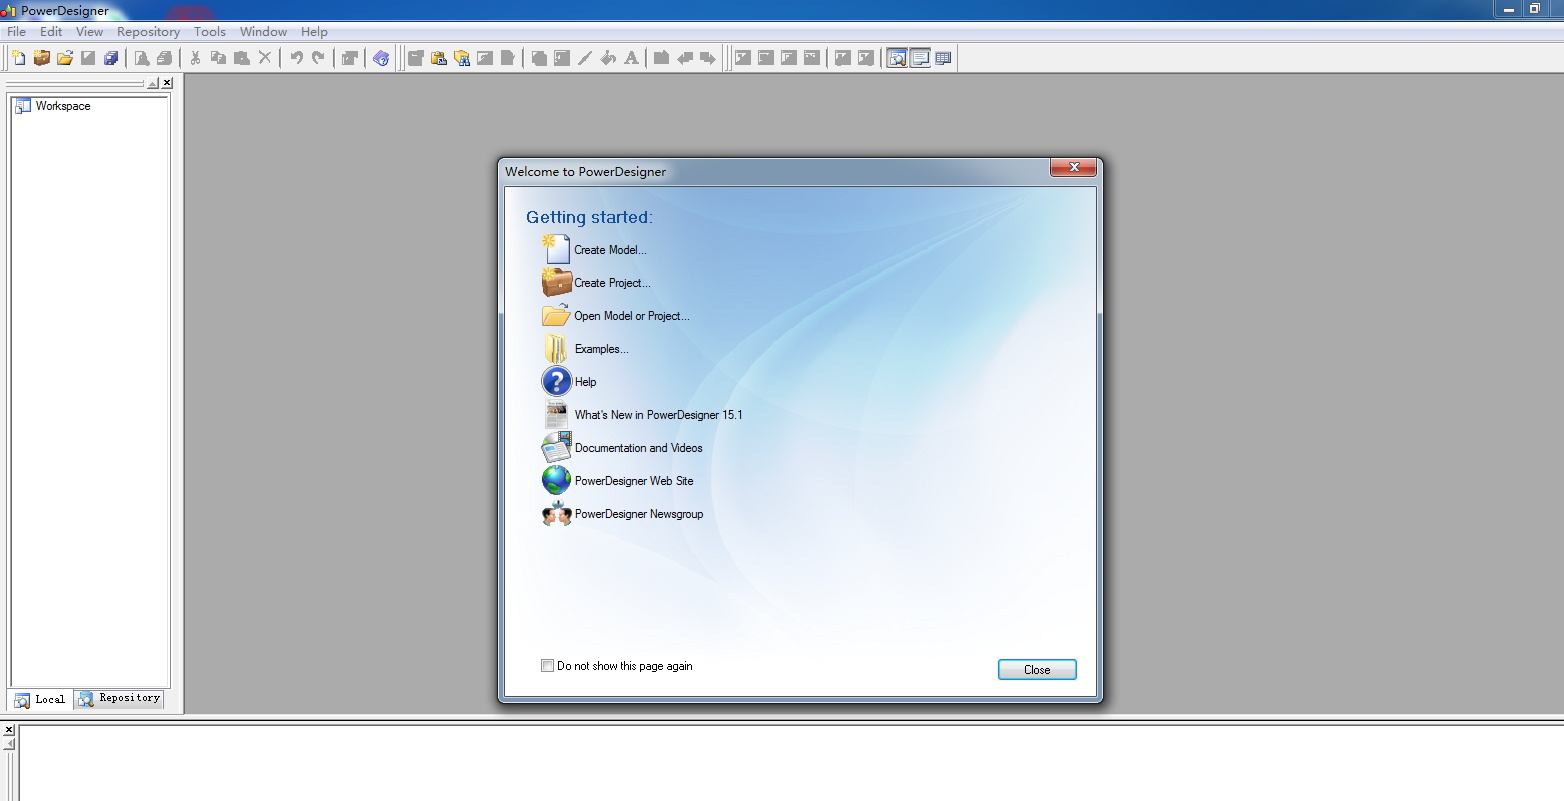Open the View menu
This screenshot has height=801, width=1564.
coord(89,32)
